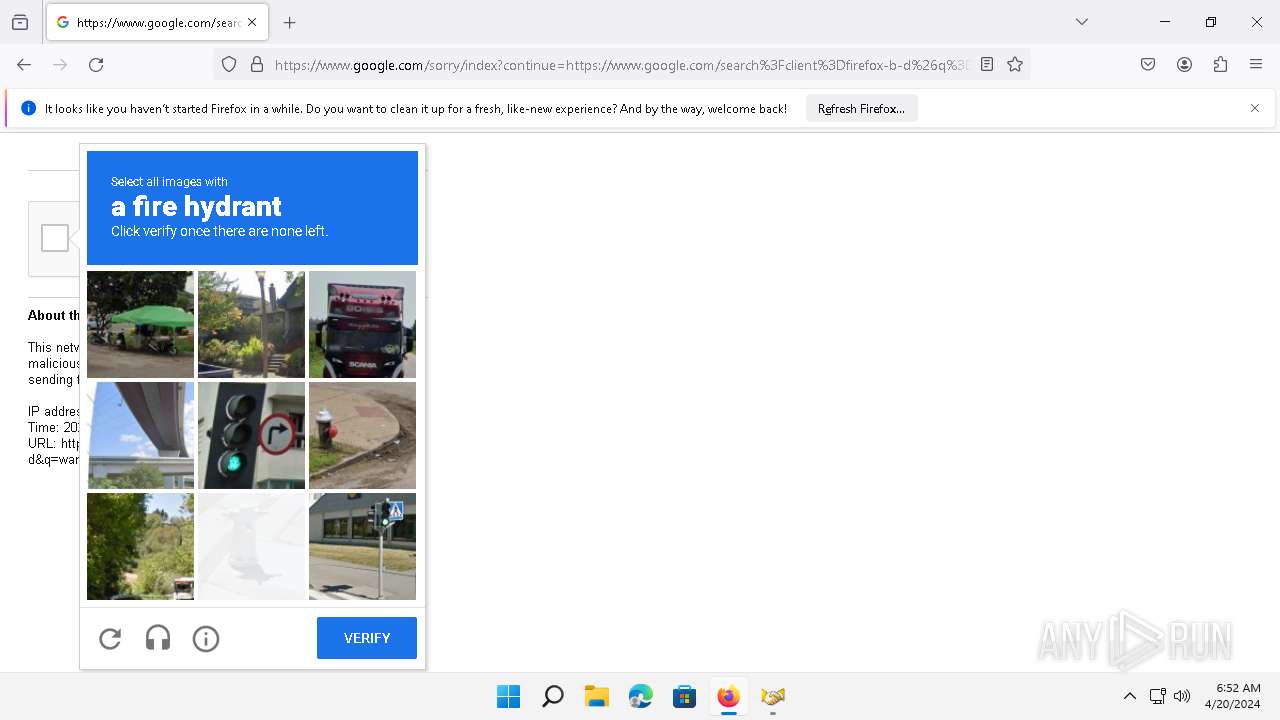Click the notification info icon

coord(28,108)
